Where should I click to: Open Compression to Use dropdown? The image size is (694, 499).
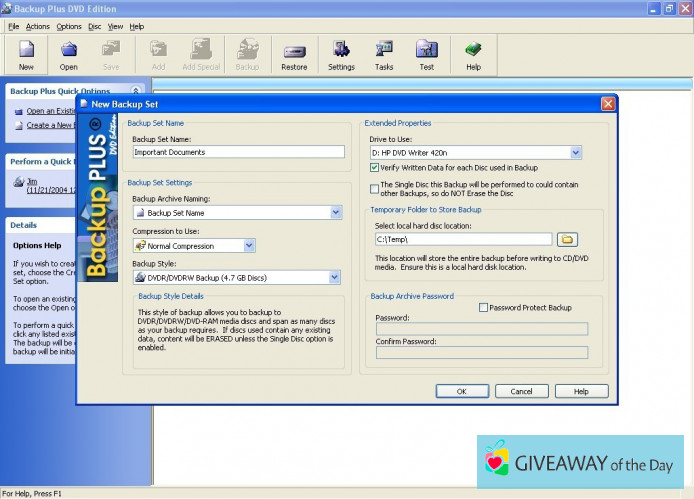pyautogui.click(x=249, y=246)
